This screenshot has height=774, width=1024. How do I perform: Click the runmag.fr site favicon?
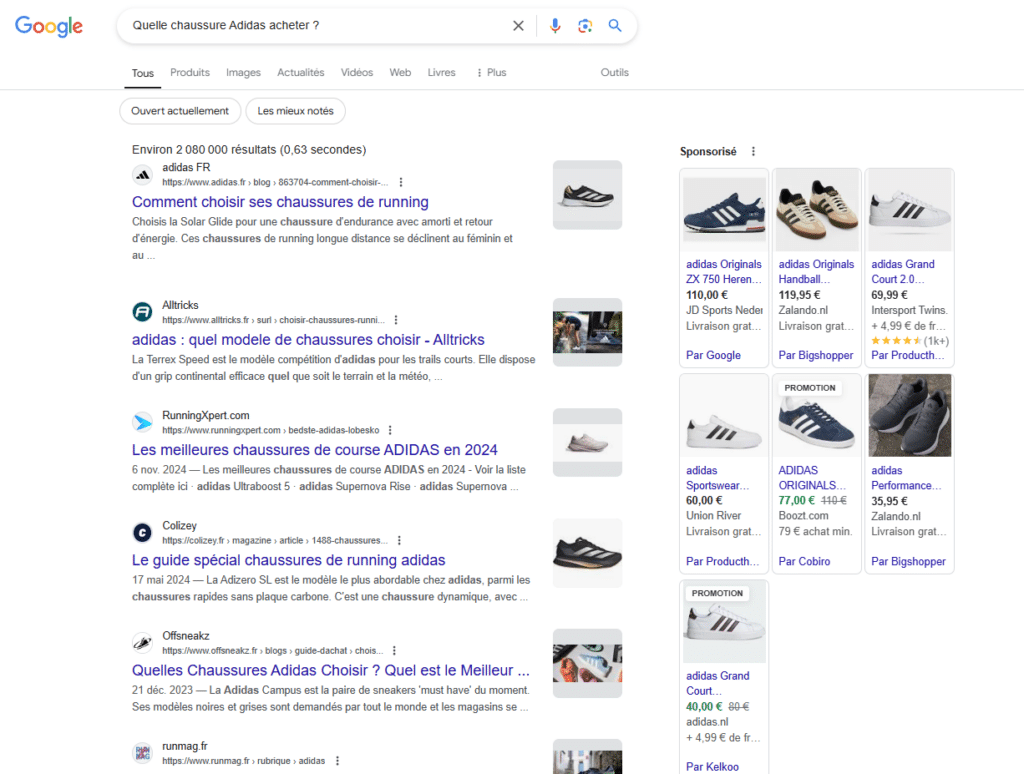pos(142,753)
